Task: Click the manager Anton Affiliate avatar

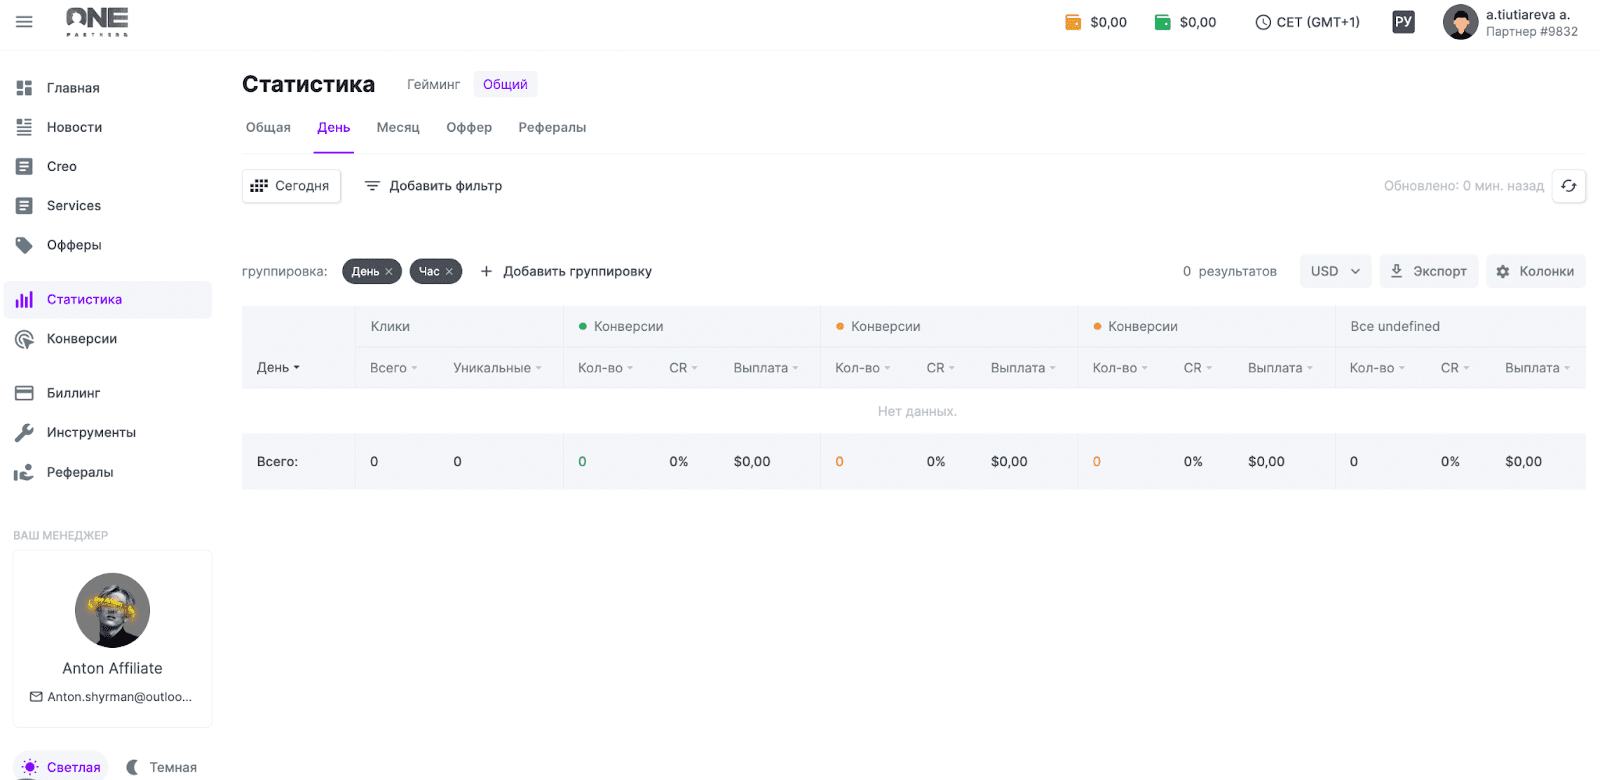Action: 112,610
